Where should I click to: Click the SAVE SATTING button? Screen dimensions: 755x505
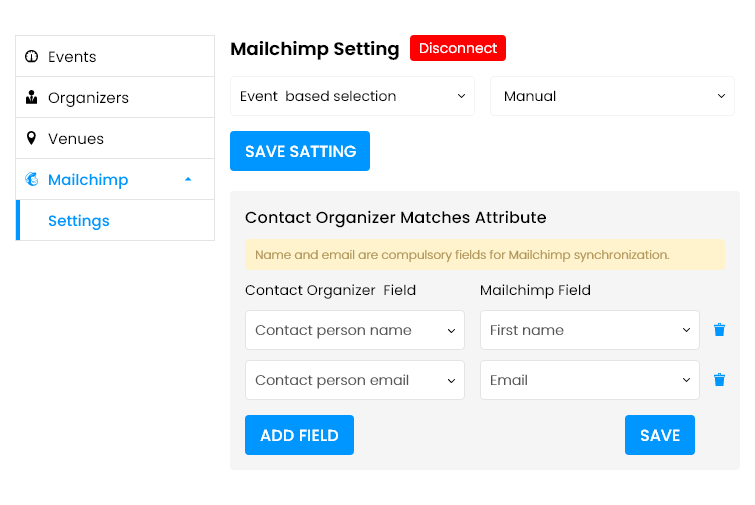tap(300, 151)
